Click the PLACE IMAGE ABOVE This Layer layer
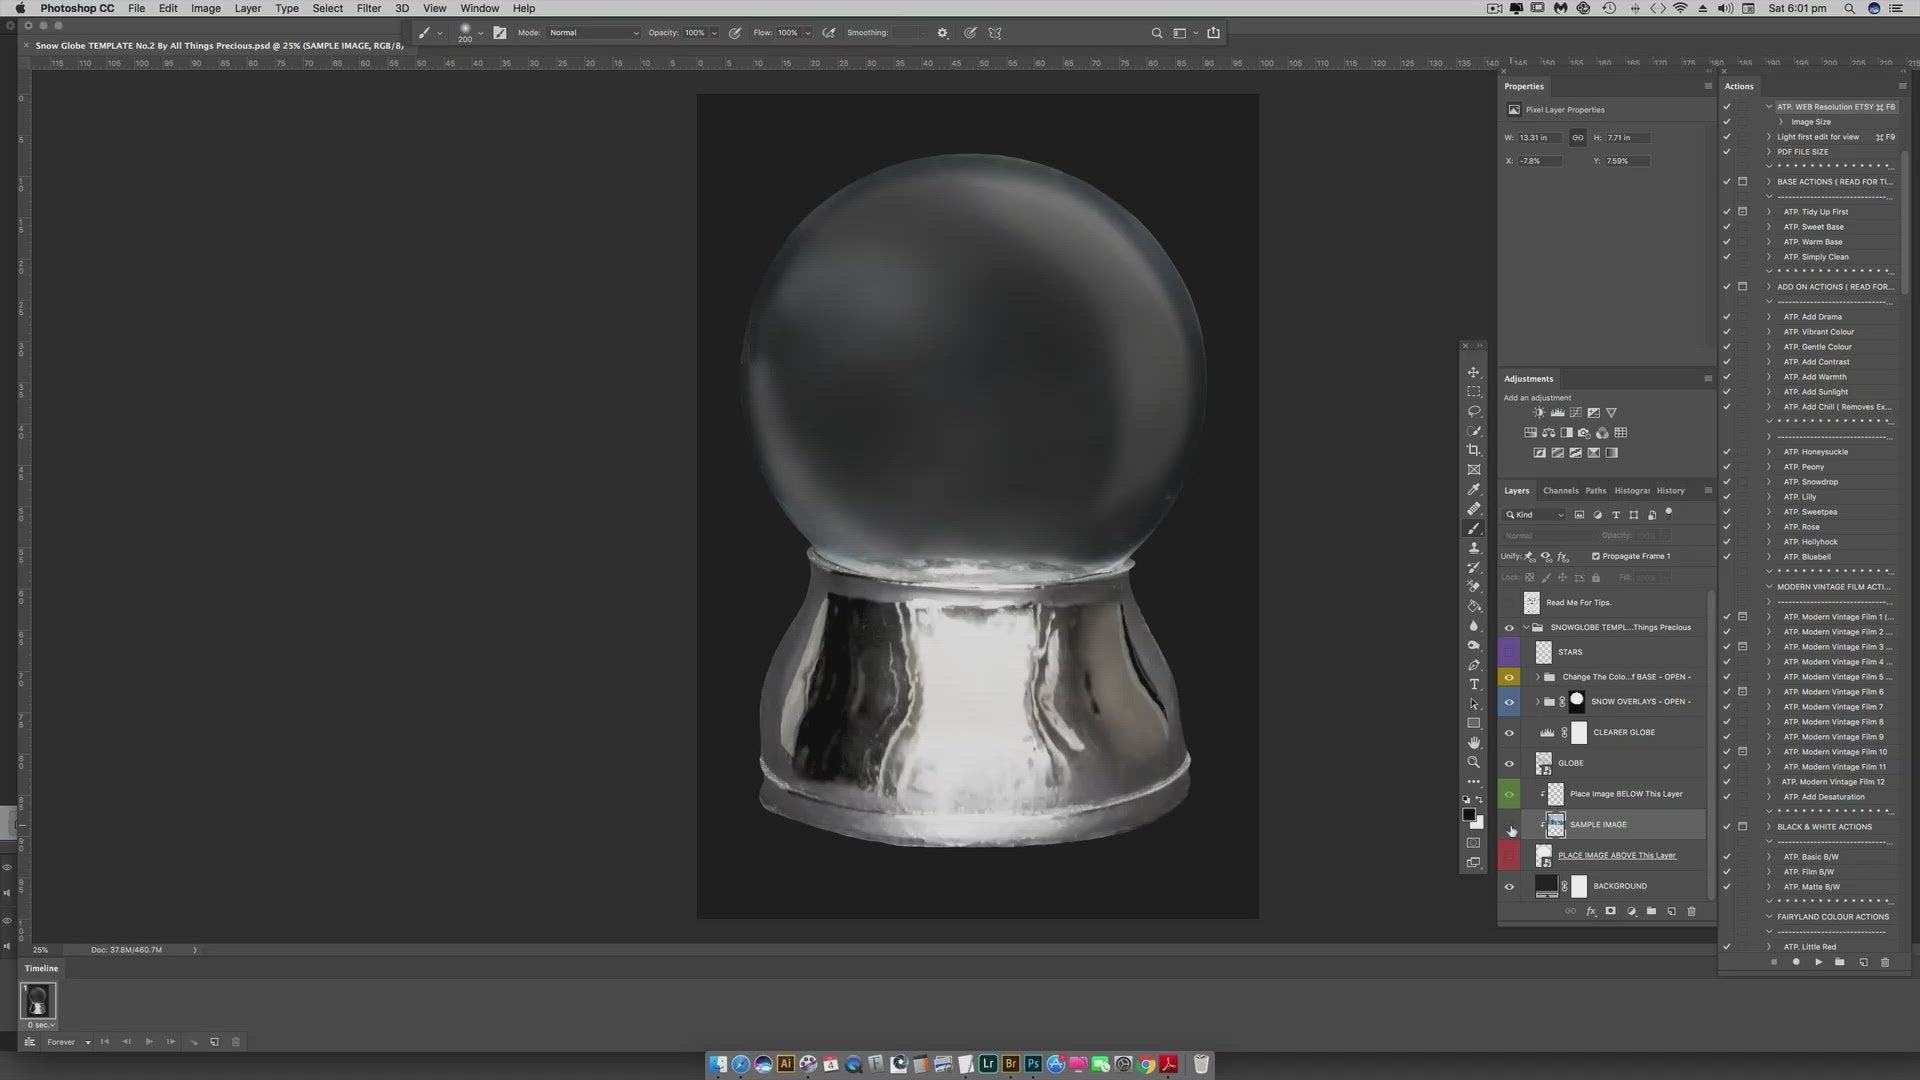1920x1080 pixels. pos(1616,855)
